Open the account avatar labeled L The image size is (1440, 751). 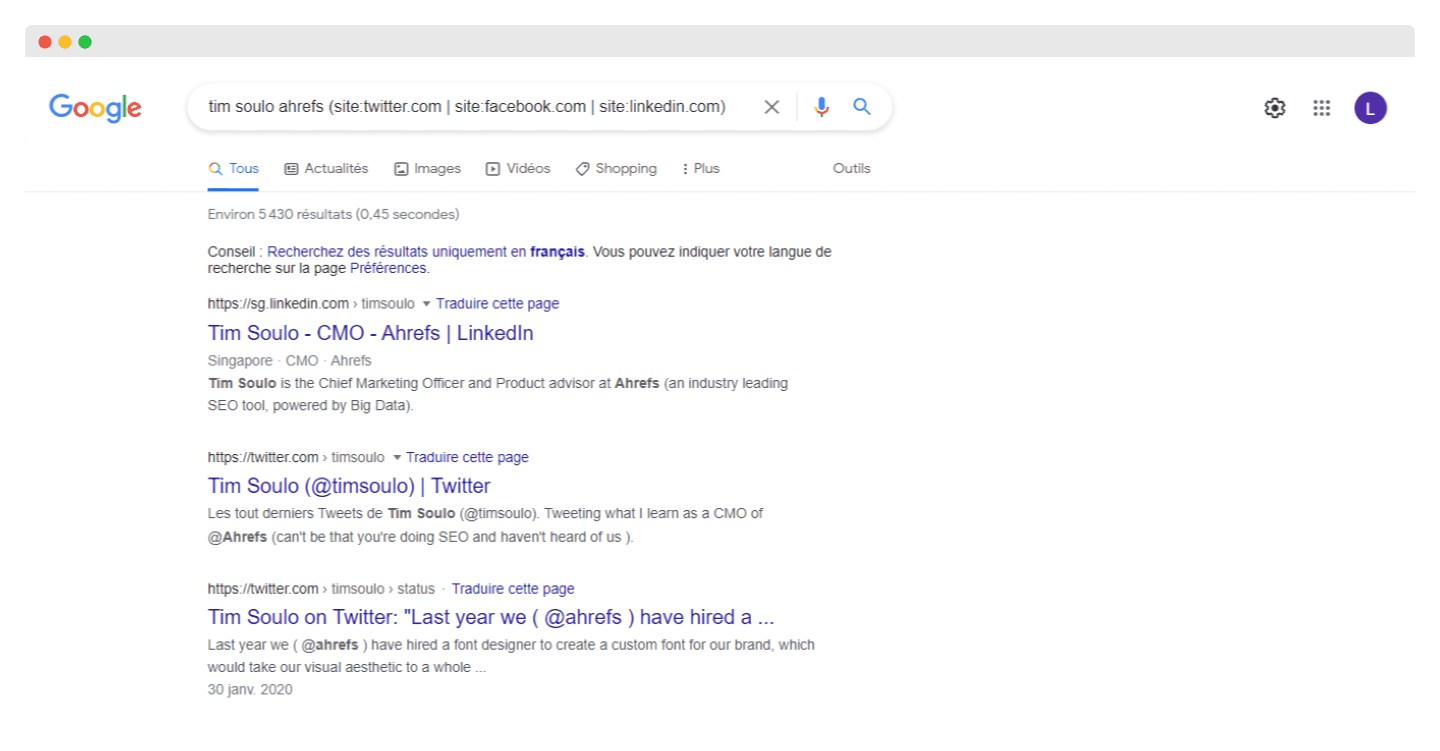point(1371,108)
